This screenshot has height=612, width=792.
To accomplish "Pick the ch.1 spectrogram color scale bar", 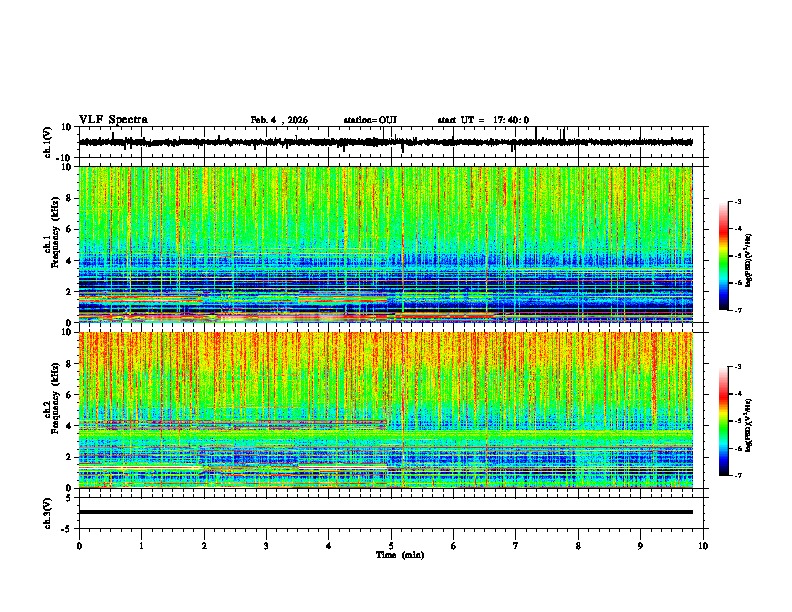I will (723, 256).
